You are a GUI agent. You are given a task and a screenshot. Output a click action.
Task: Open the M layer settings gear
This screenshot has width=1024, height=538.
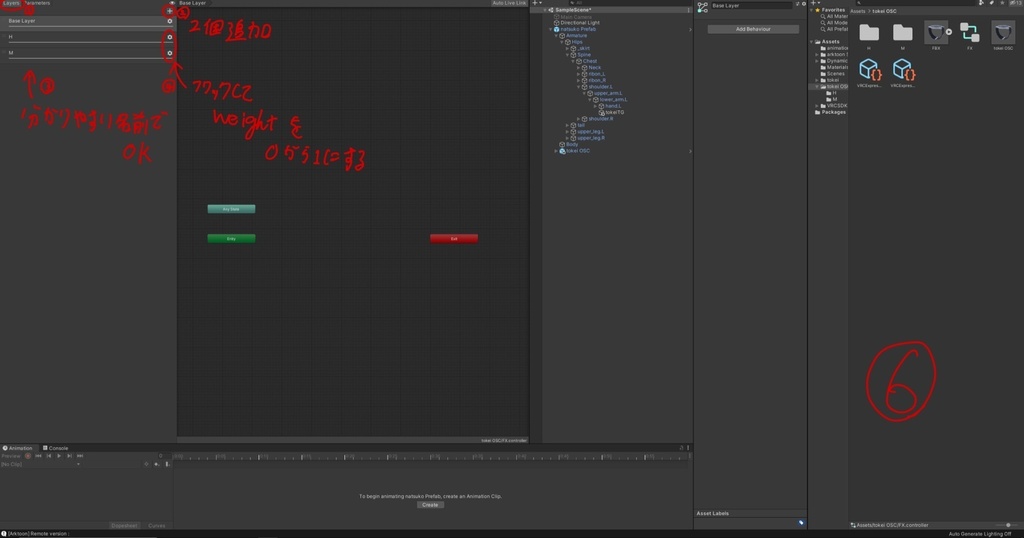pyautogui.click(x=170, y=53)
